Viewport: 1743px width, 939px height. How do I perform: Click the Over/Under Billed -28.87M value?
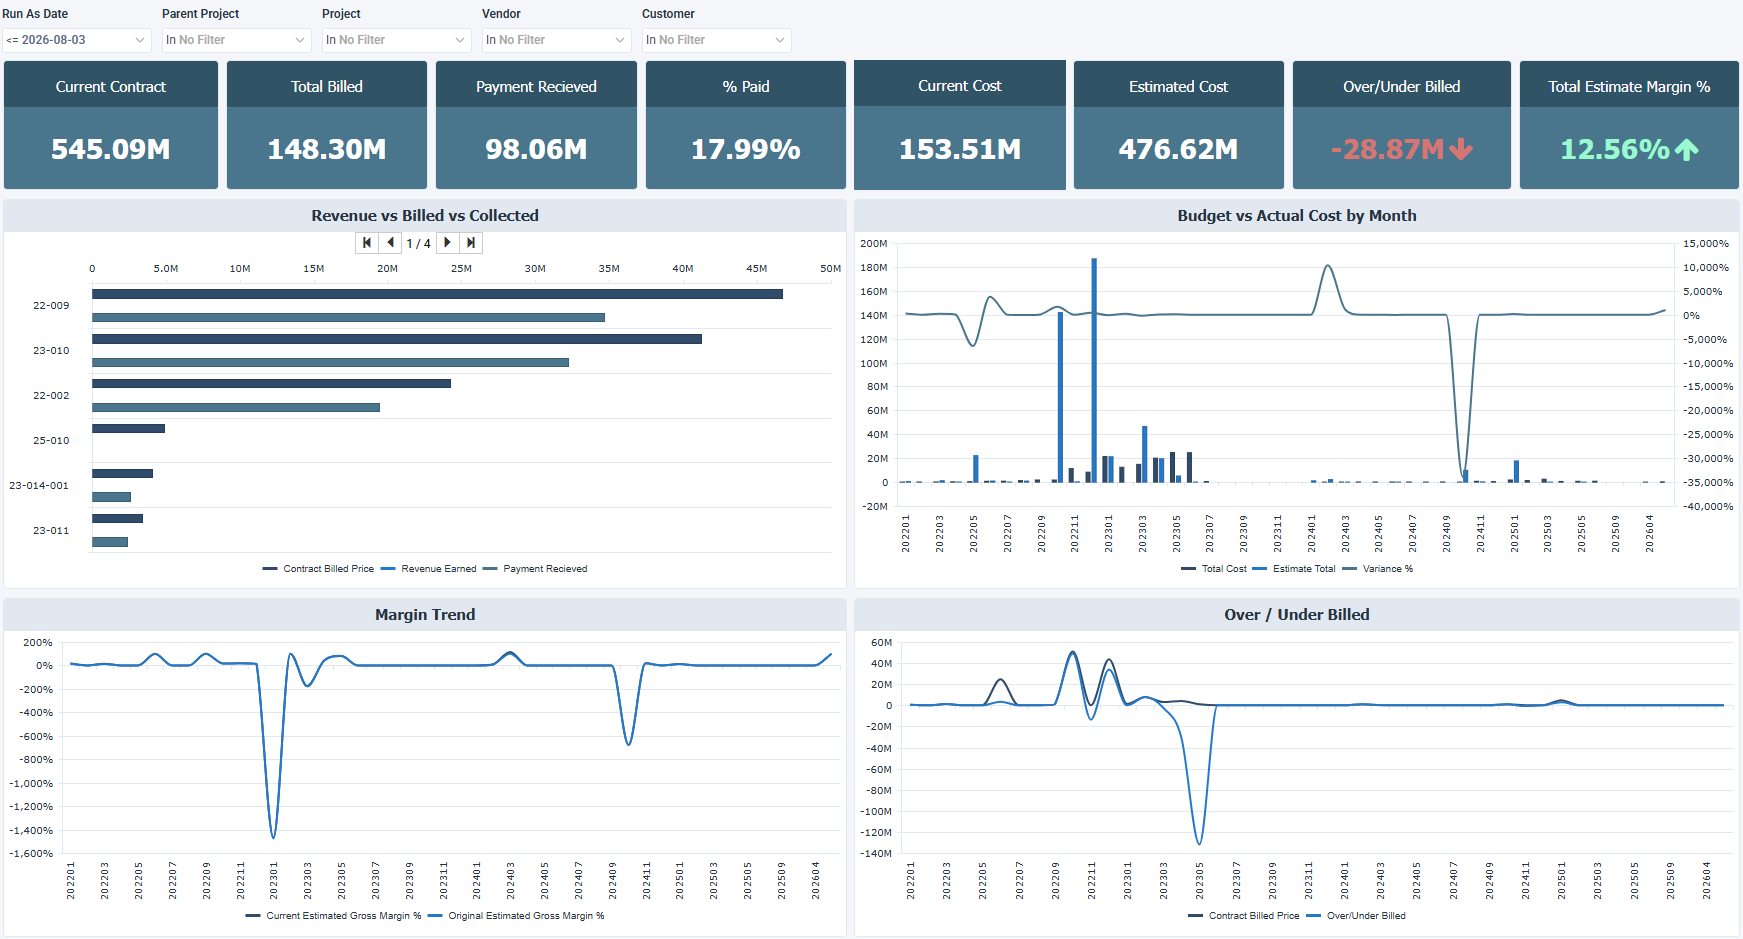coord(1387,149)
